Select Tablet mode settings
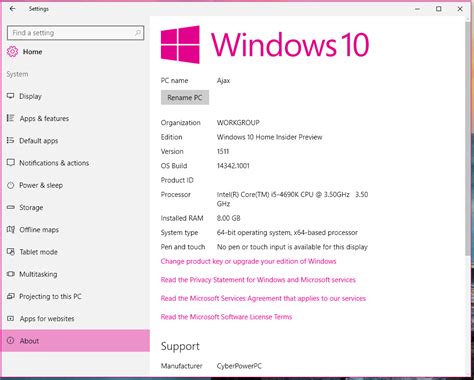 (75, 252)
